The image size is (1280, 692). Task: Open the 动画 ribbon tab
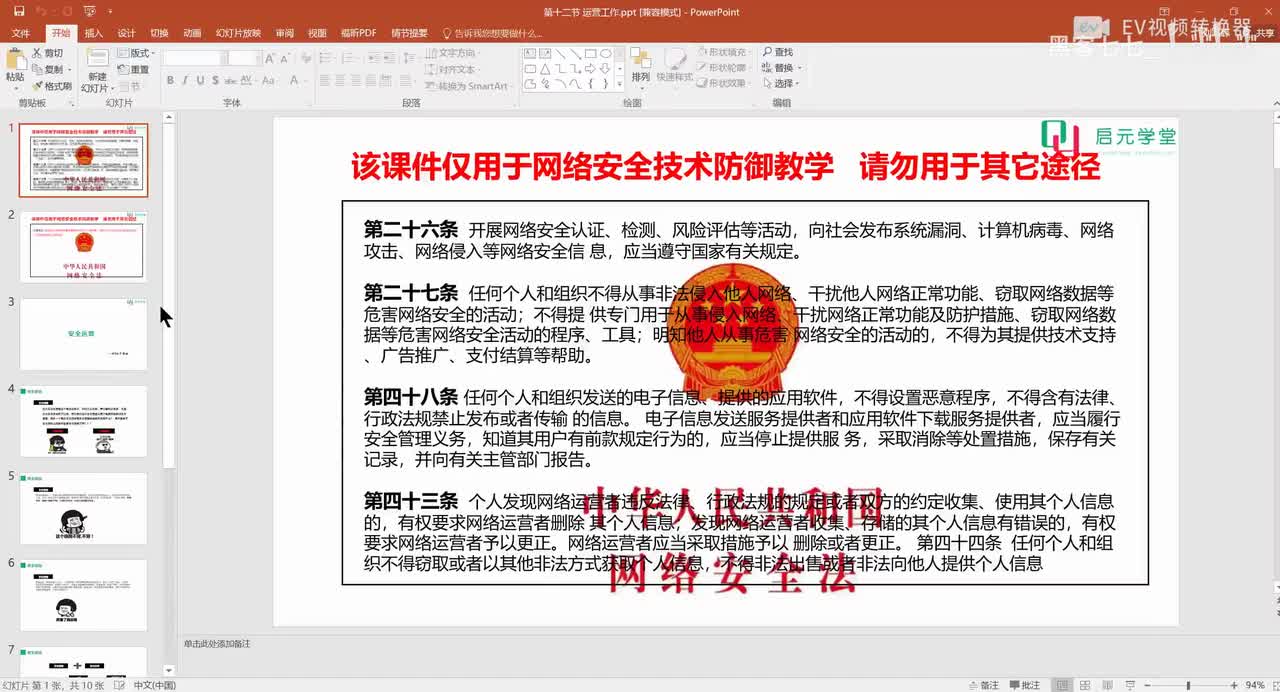[x=192, y=33]
